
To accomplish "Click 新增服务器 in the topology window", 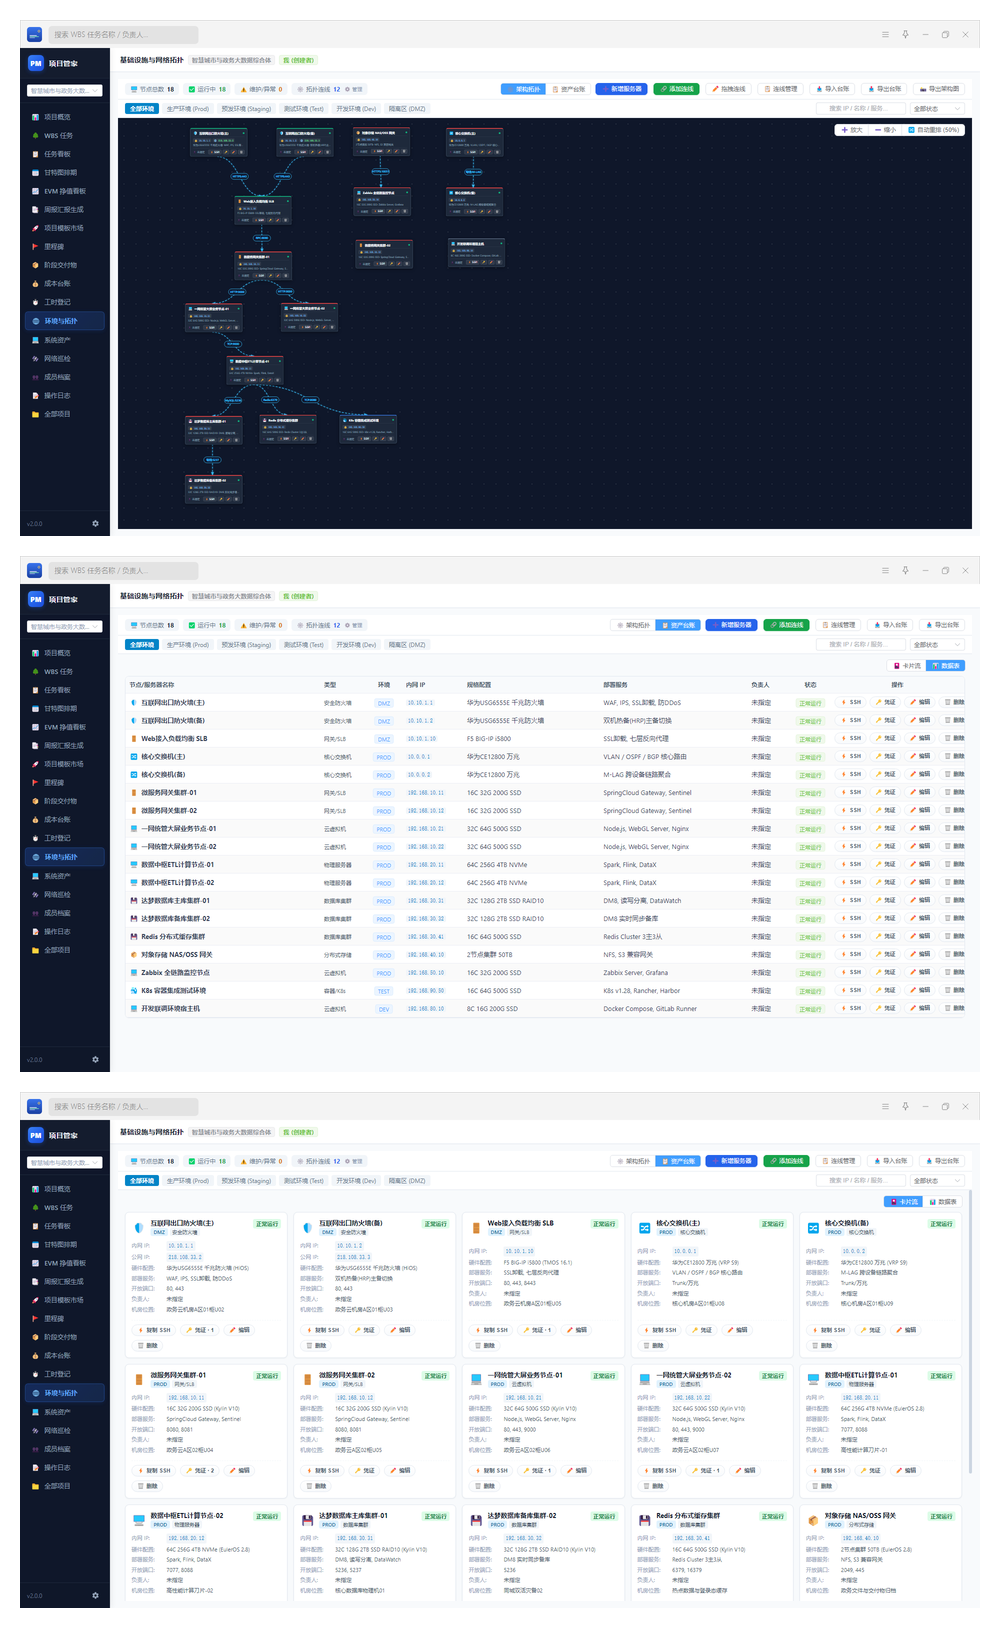I will (622, 89).
